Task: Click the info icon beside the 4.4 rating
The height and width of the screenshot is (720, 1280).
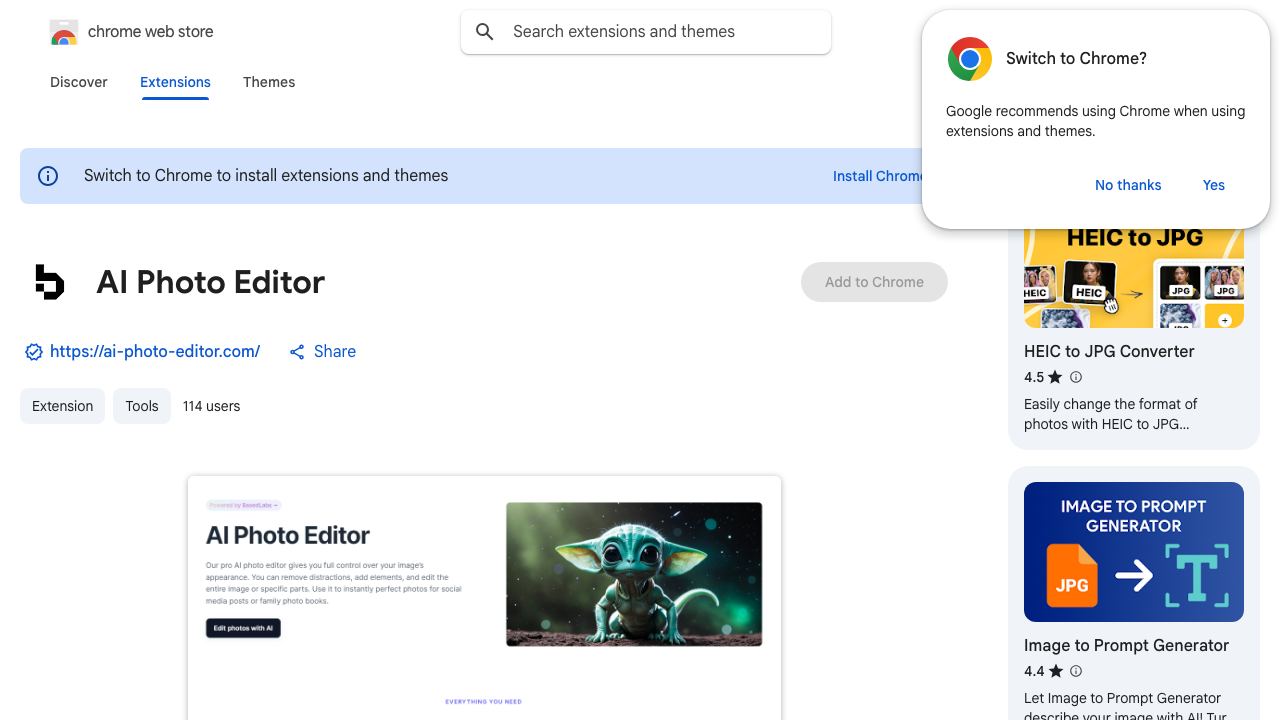Action: coord(1076,671)
